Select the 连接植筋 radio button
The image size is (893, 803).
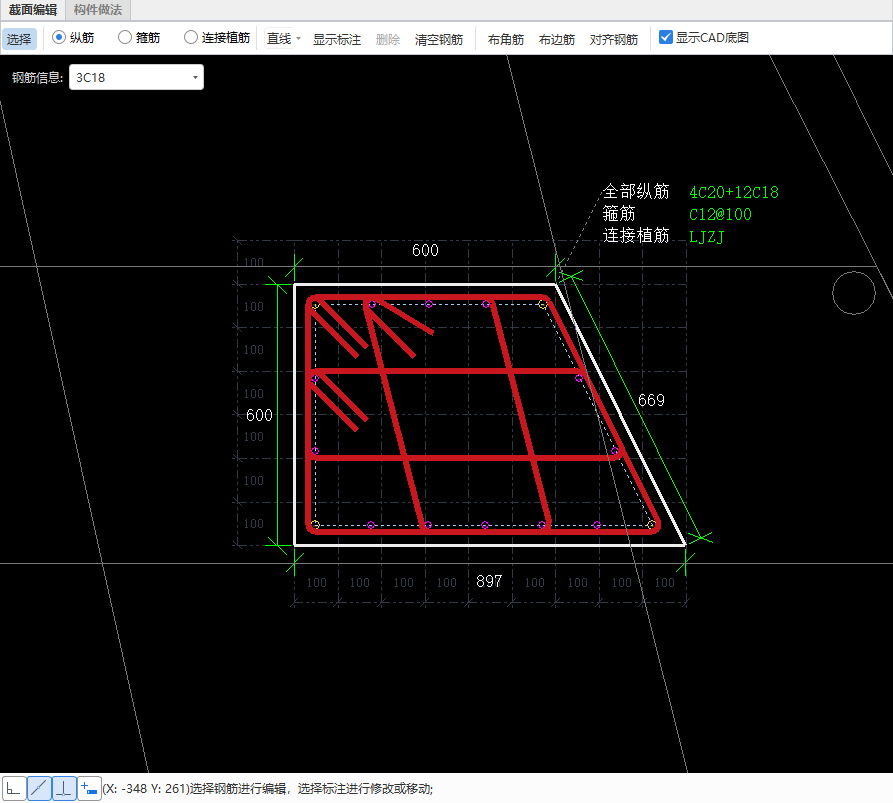pyautogui.click(x=191, y=38)
